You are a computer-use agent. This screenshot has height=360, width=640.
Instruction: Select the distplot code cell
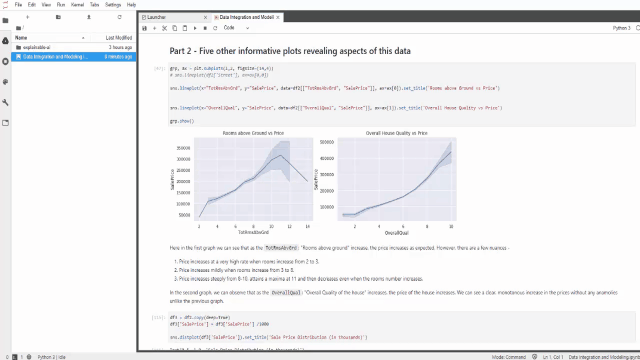402,327
